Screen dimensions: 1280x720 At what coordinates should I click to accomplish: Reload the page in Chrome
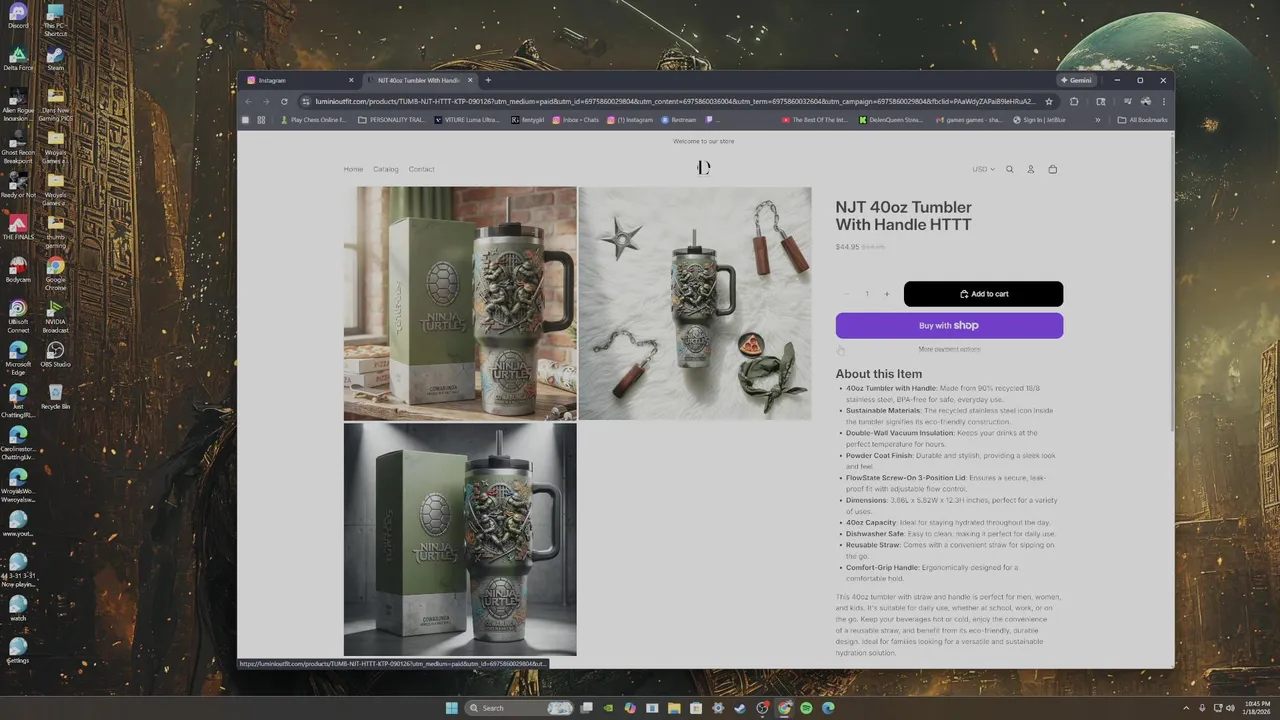(284, 101)
